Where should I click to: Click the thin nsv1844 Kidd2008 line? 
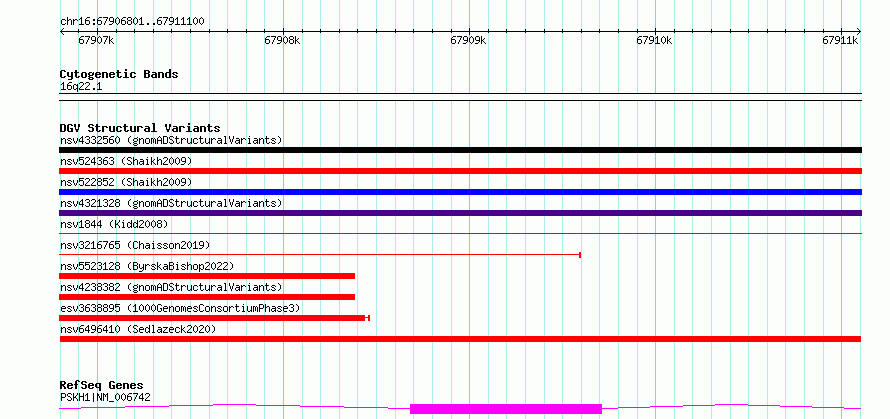tap(460, 233)
